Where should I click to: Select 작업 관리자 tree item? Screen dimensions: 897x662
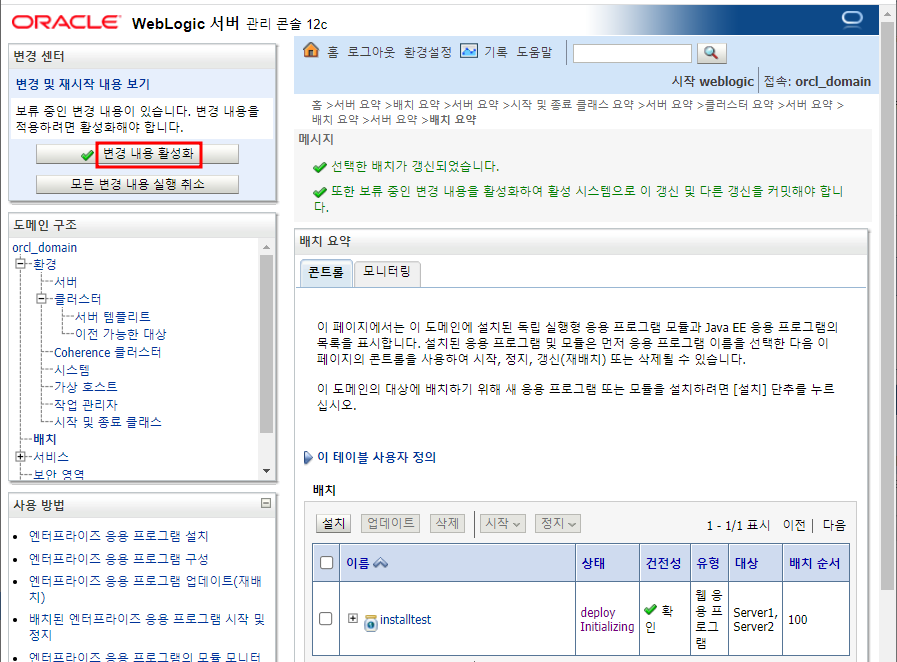pyautogui.click(x=86, y=405)
